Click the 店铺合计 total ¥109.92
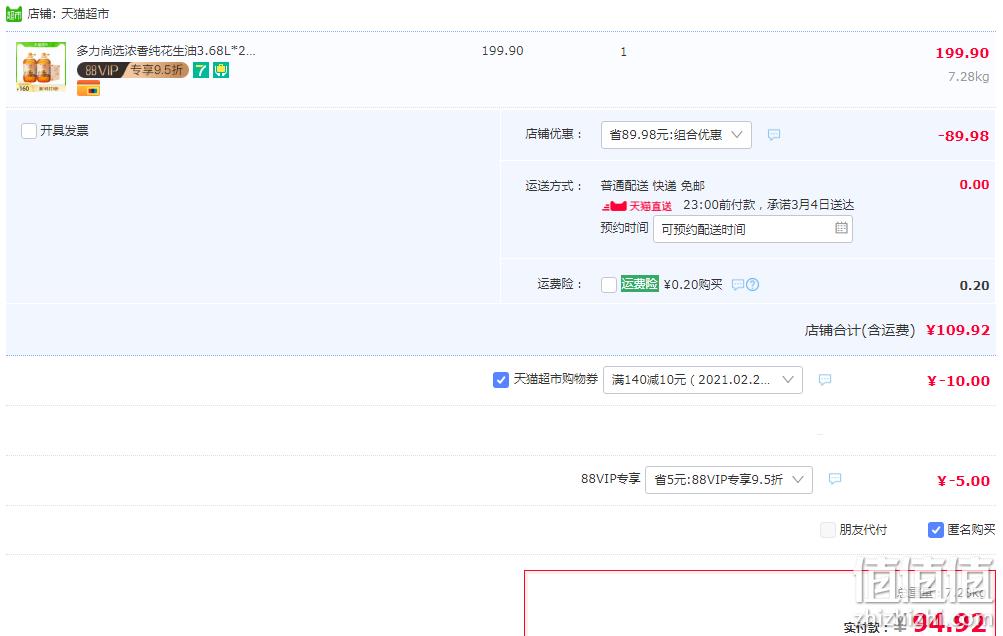 point(958,330)
